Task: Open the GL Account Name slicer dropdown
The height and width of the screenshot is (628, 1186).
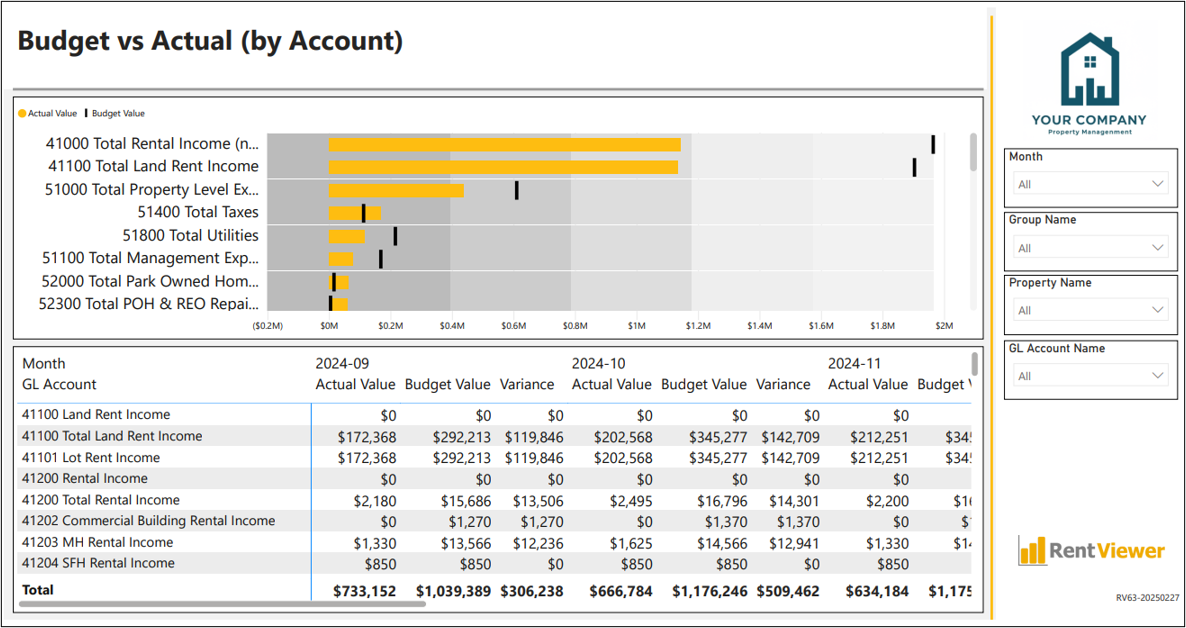Action: coord(1091,376)
